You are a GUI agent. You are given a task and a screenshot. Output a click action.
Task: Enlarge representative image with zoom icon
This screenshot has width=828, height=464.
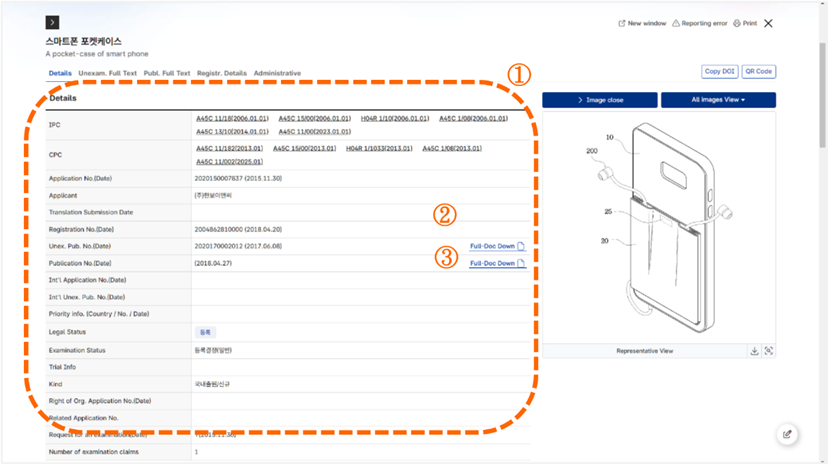point(769,351)
